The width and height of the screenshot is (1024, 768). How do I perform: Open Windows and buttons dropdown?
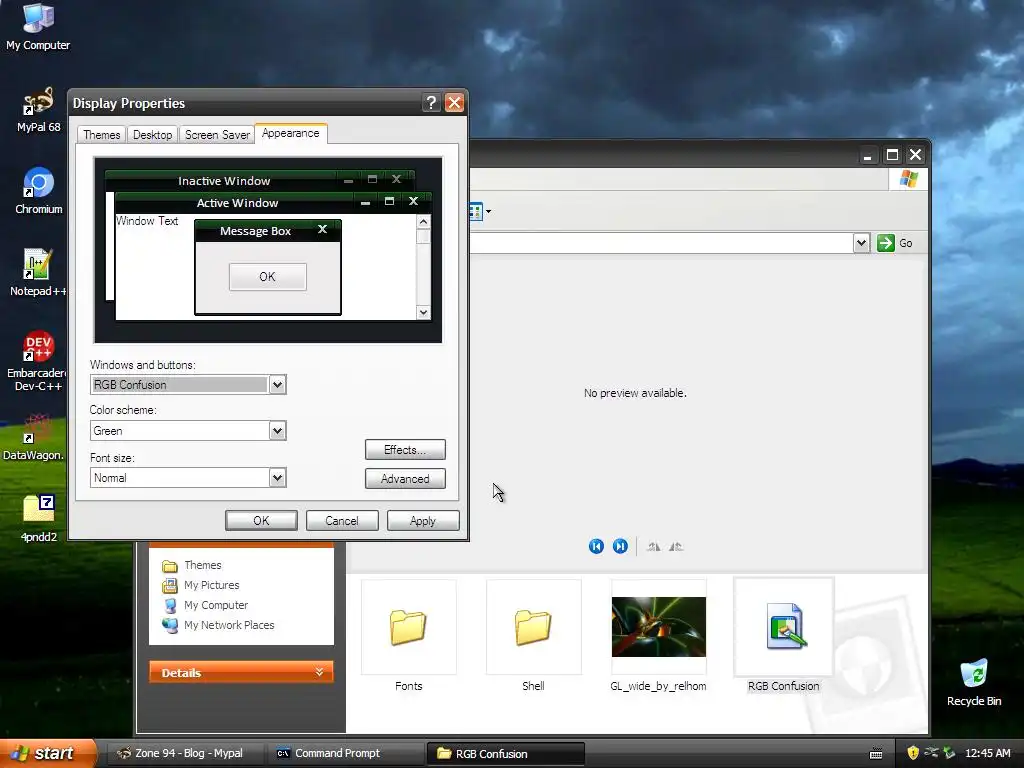[x=278, y=385]
